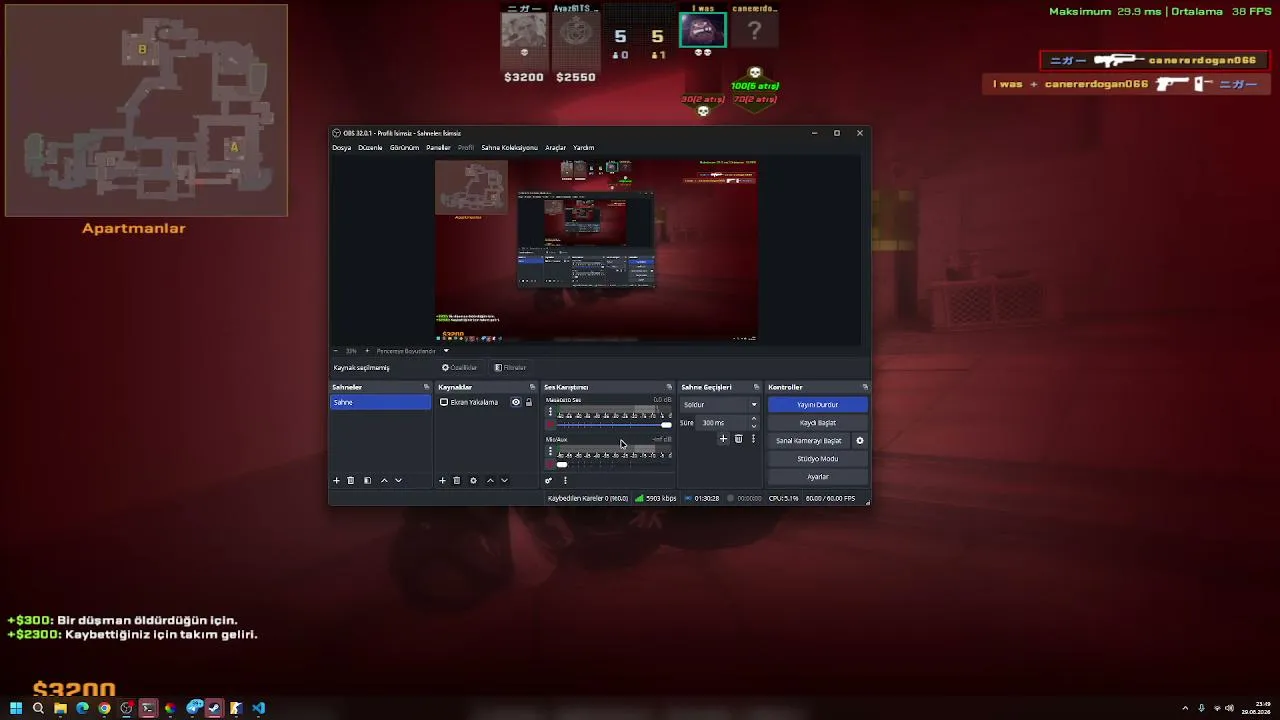The width and height of the screenshot is (1280, 720).
Task: Open source properties gear in Kaynaklar toolbar
Action: [473, 481]
